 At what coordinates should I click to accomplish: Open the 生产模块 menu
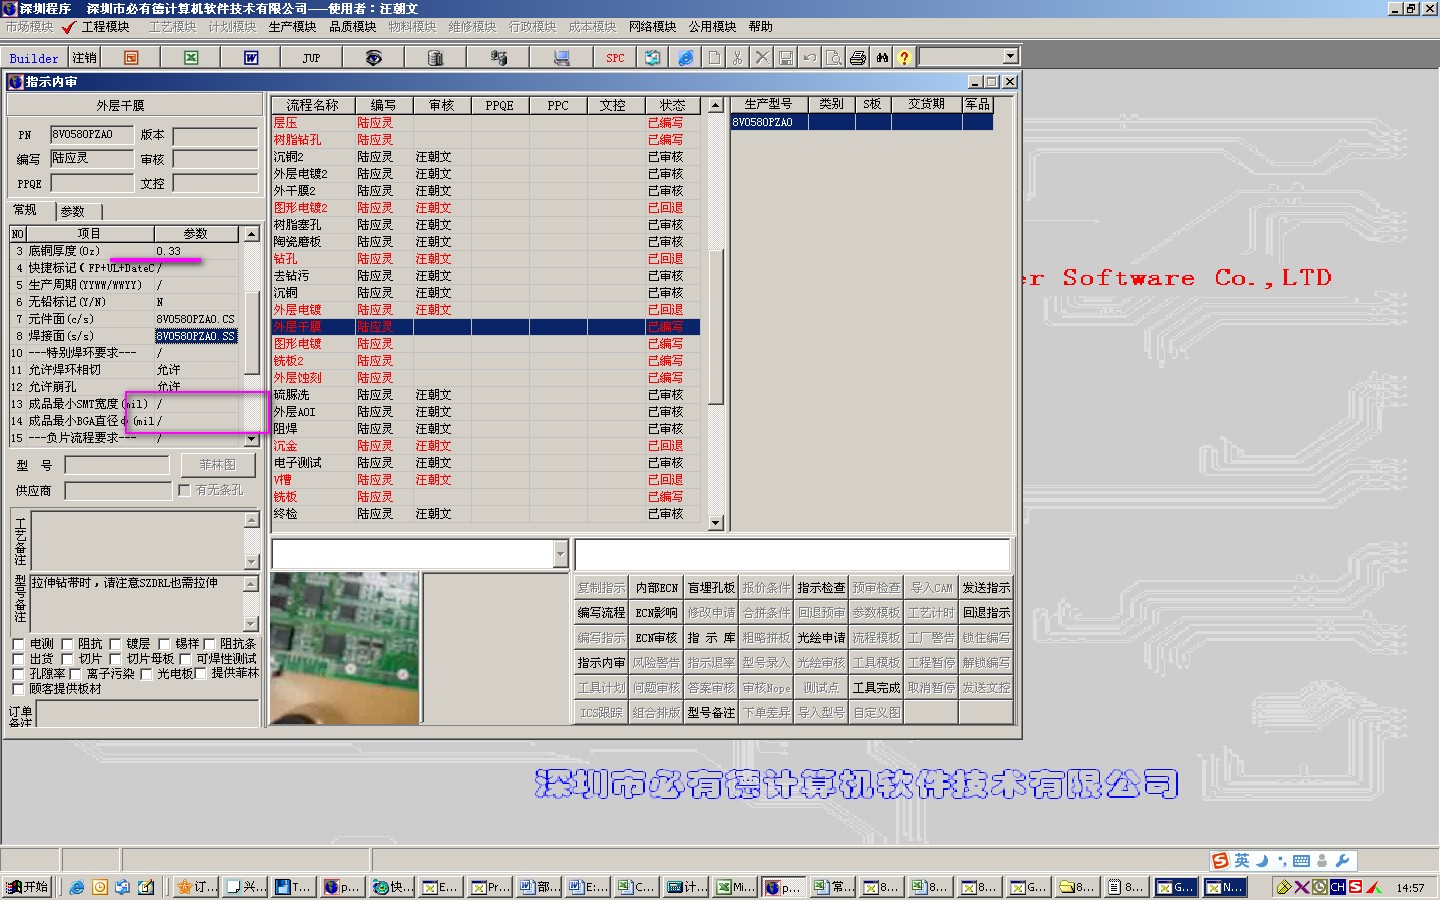[292, 27]
